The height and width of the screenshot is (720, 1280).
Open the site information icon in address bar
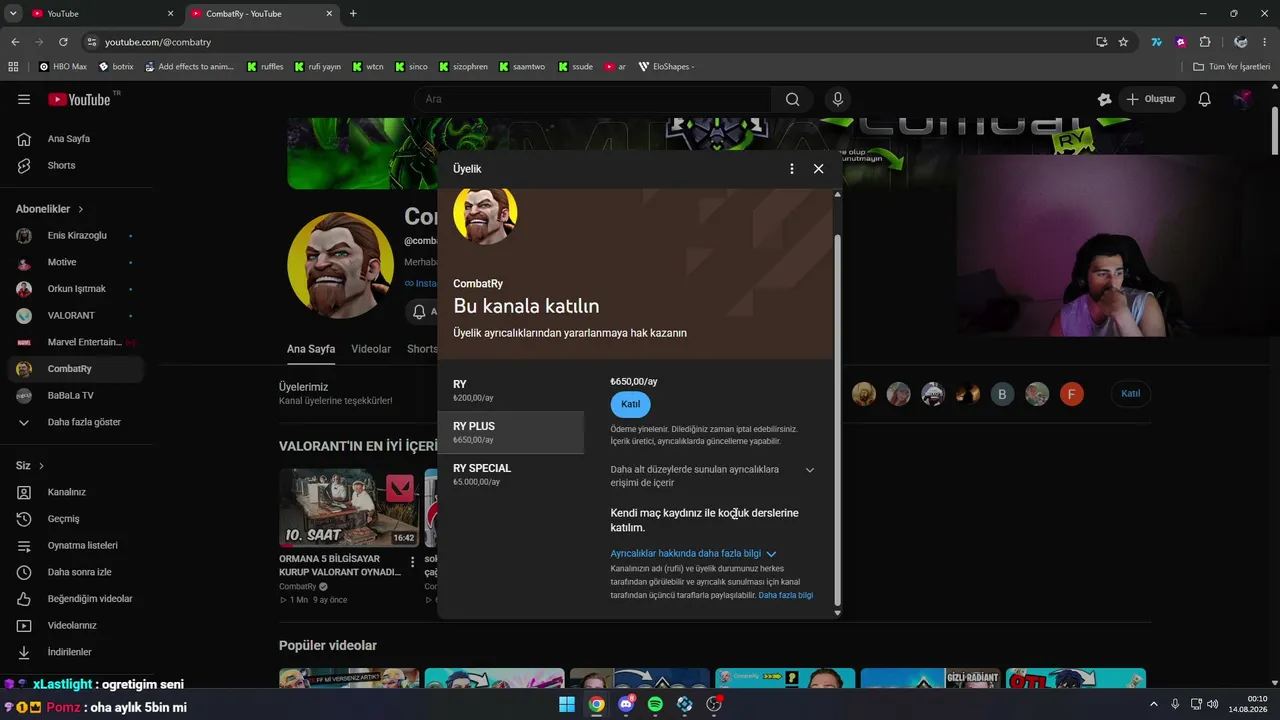point(92,42)
